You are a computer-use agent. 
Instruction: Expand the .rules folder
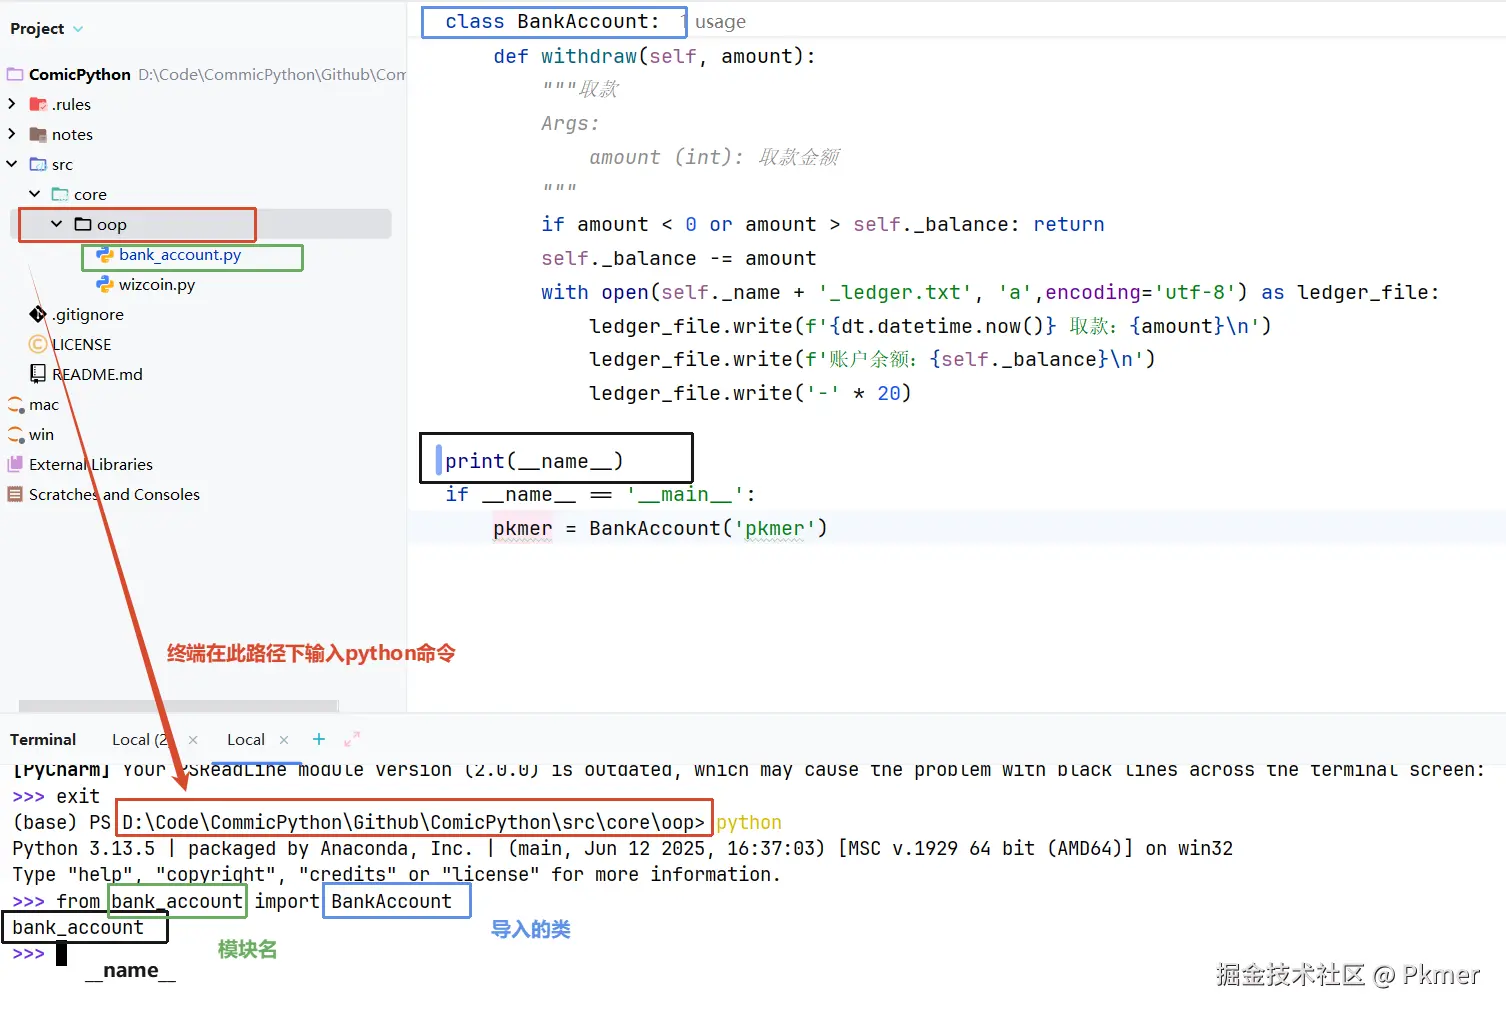pyautogui.click(x=12, y=104)
